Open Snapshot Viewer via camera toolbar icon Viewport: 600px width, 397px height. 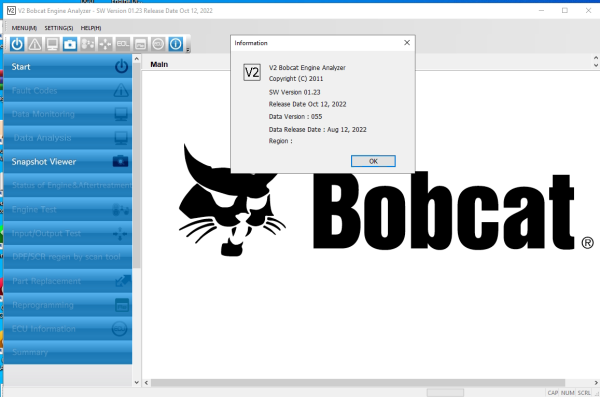pos(70,44)
